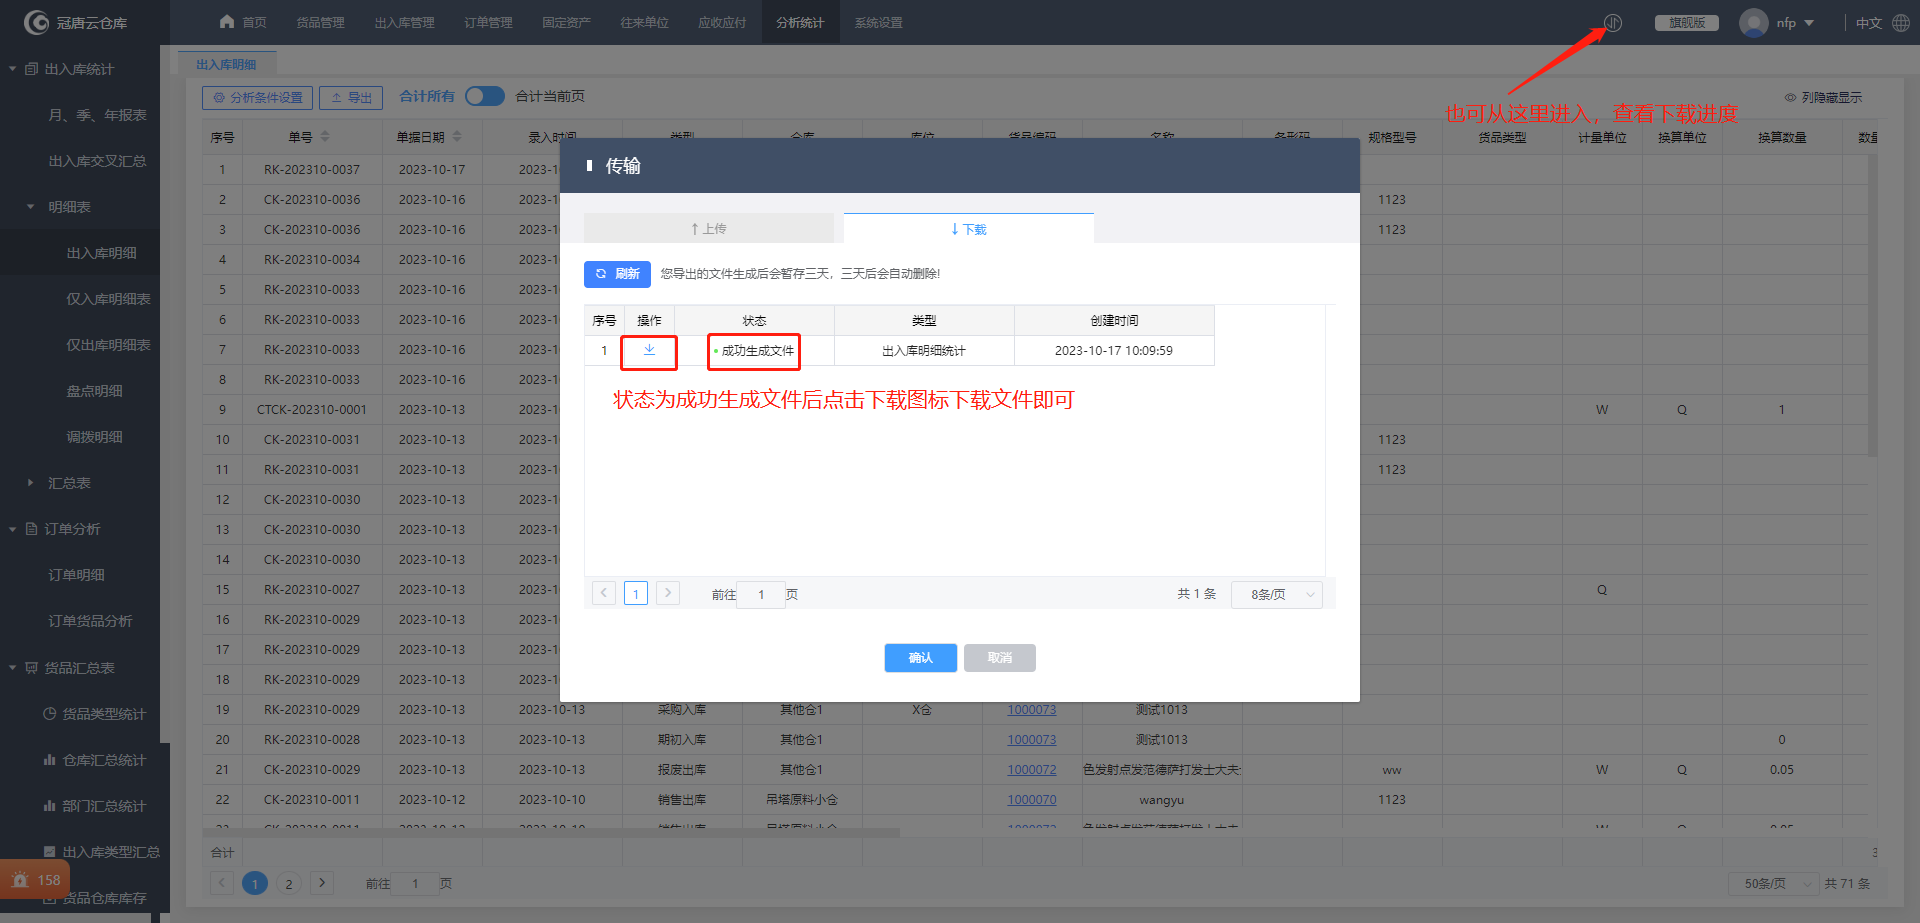
Task: Switch to the 上传 tab
Action: 709,229
